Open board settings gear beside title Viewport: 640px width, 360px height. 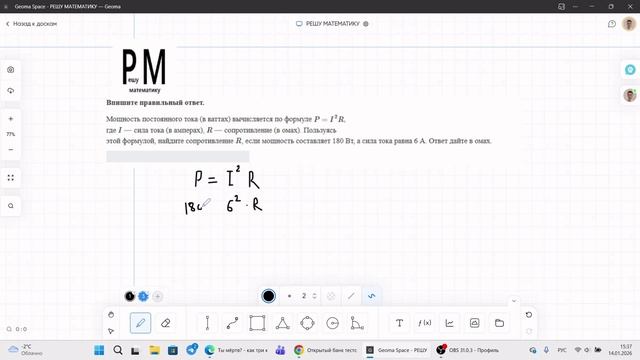(x=366, y=24)
